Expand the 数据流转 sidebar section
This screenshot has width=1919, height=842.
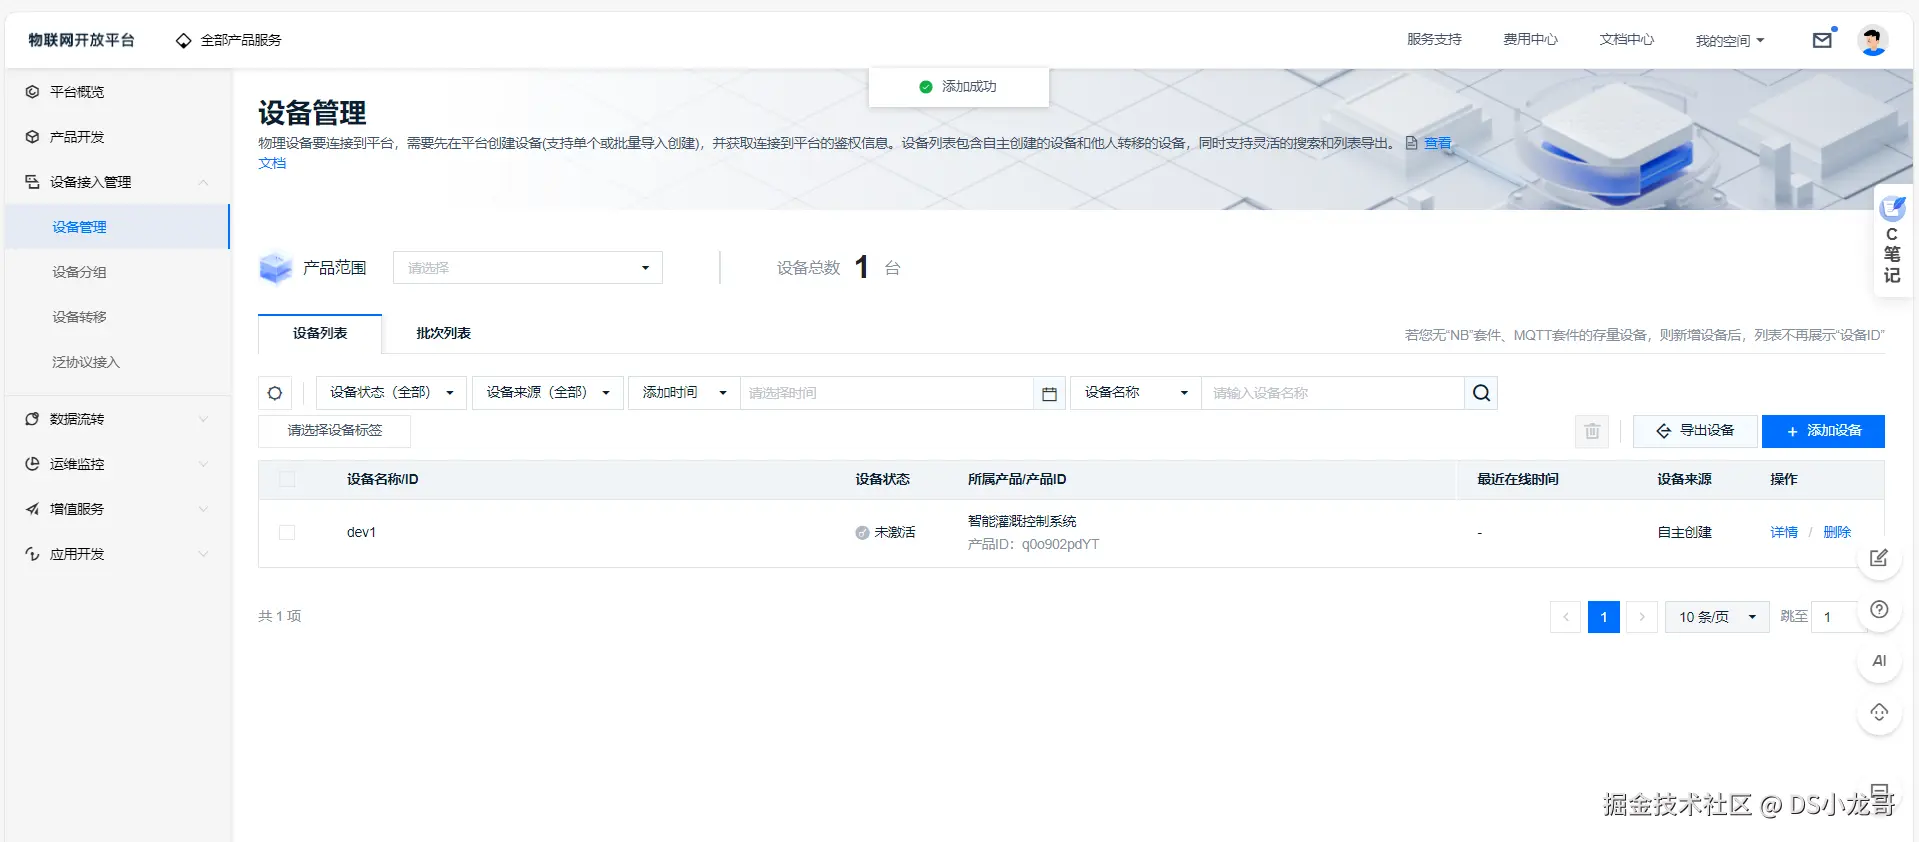pyautogui.click(x=117, y=419)
